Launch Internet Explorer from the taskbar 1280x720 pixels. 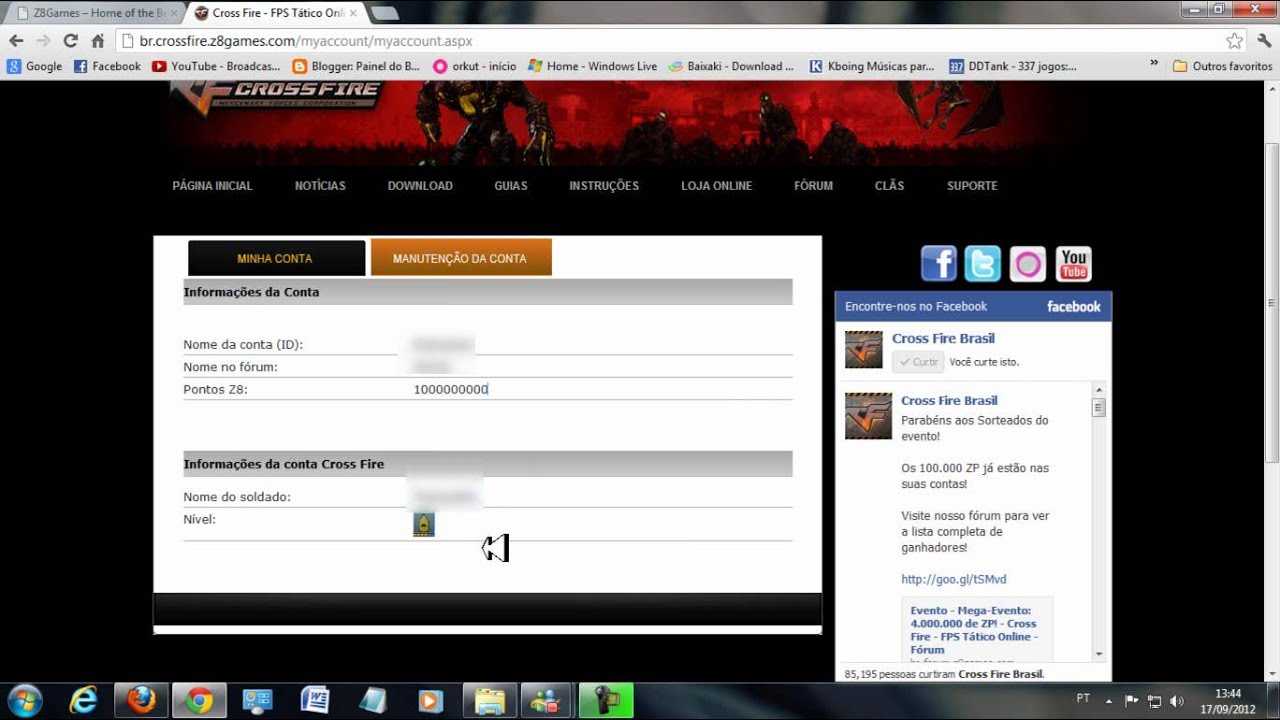[83, 700]
